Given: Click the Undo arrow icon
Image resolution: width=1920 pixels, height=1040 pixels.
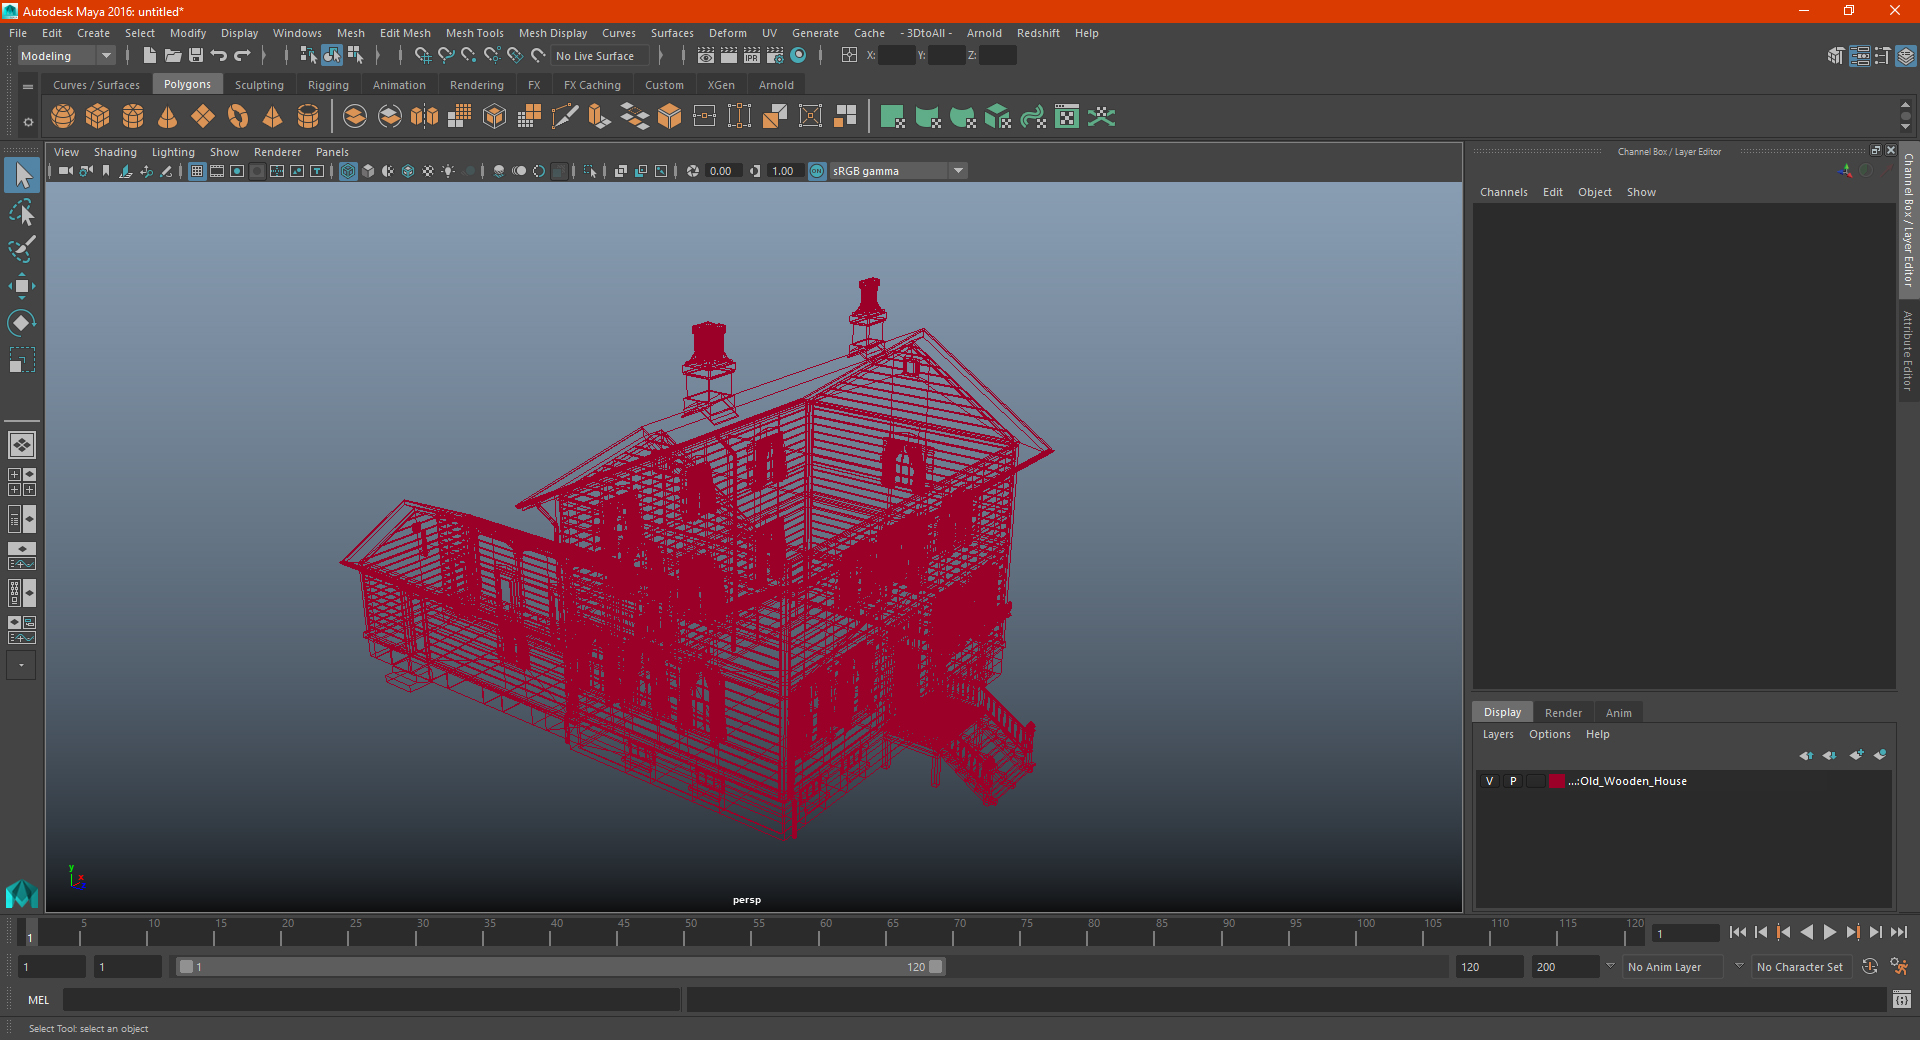Looking at the screenshot, I should point(219,56).
